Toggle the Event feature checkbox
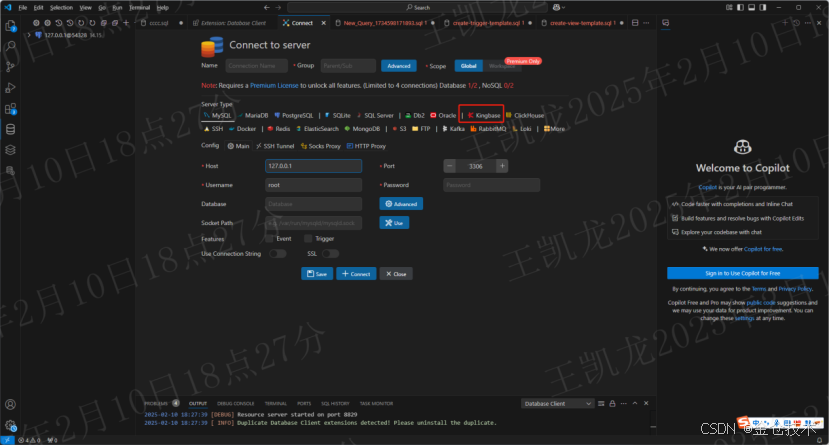The width and height of the screenshot is (829, 445). click(269, 239)
